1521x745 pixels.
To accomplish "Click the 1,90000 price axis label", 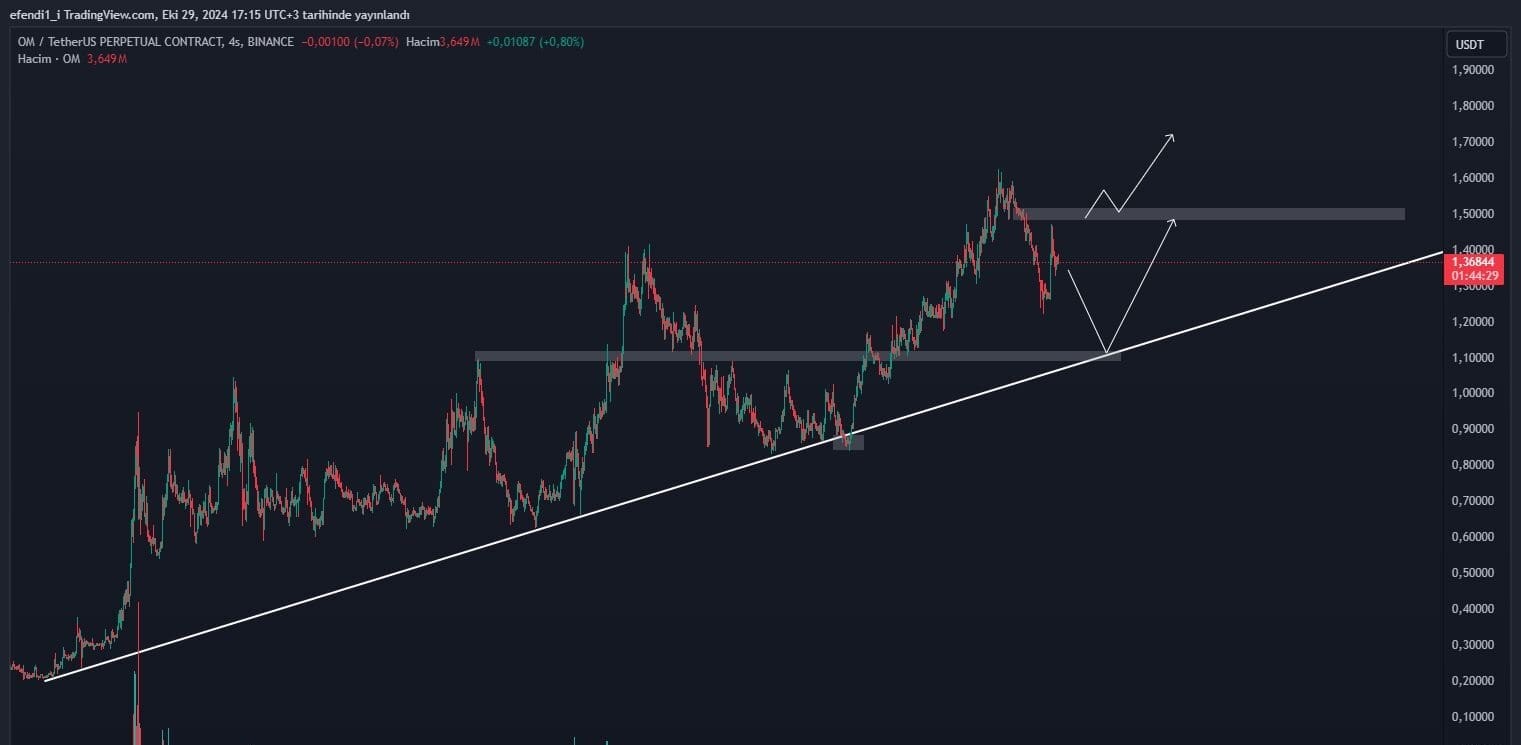I will pyautogui.click(x=1473, y=70).
